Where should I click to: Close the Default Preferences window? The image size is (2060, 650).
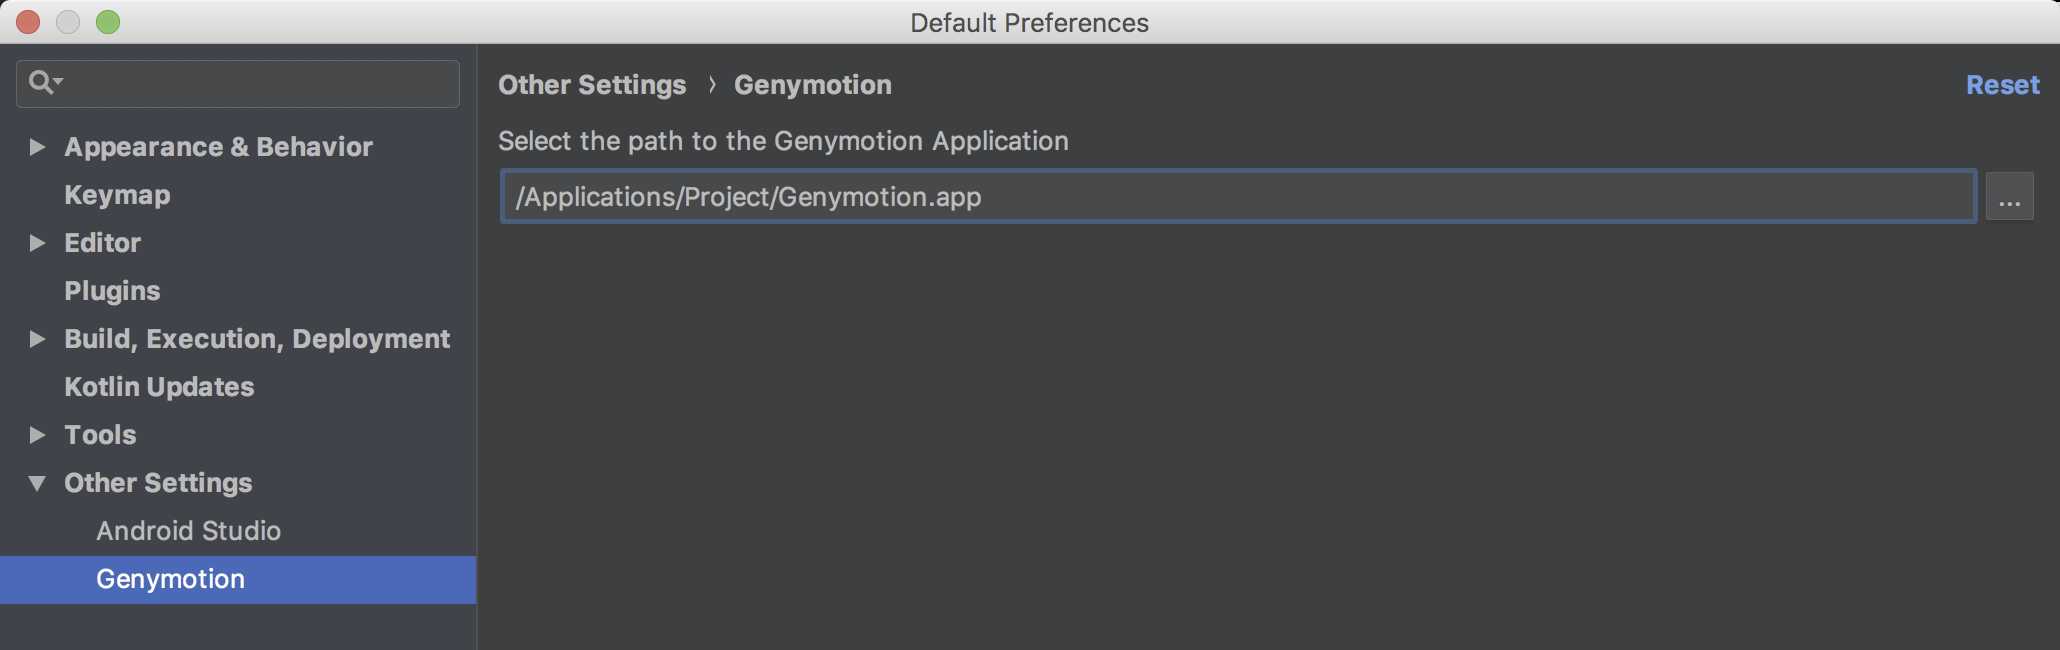point(28,22)
